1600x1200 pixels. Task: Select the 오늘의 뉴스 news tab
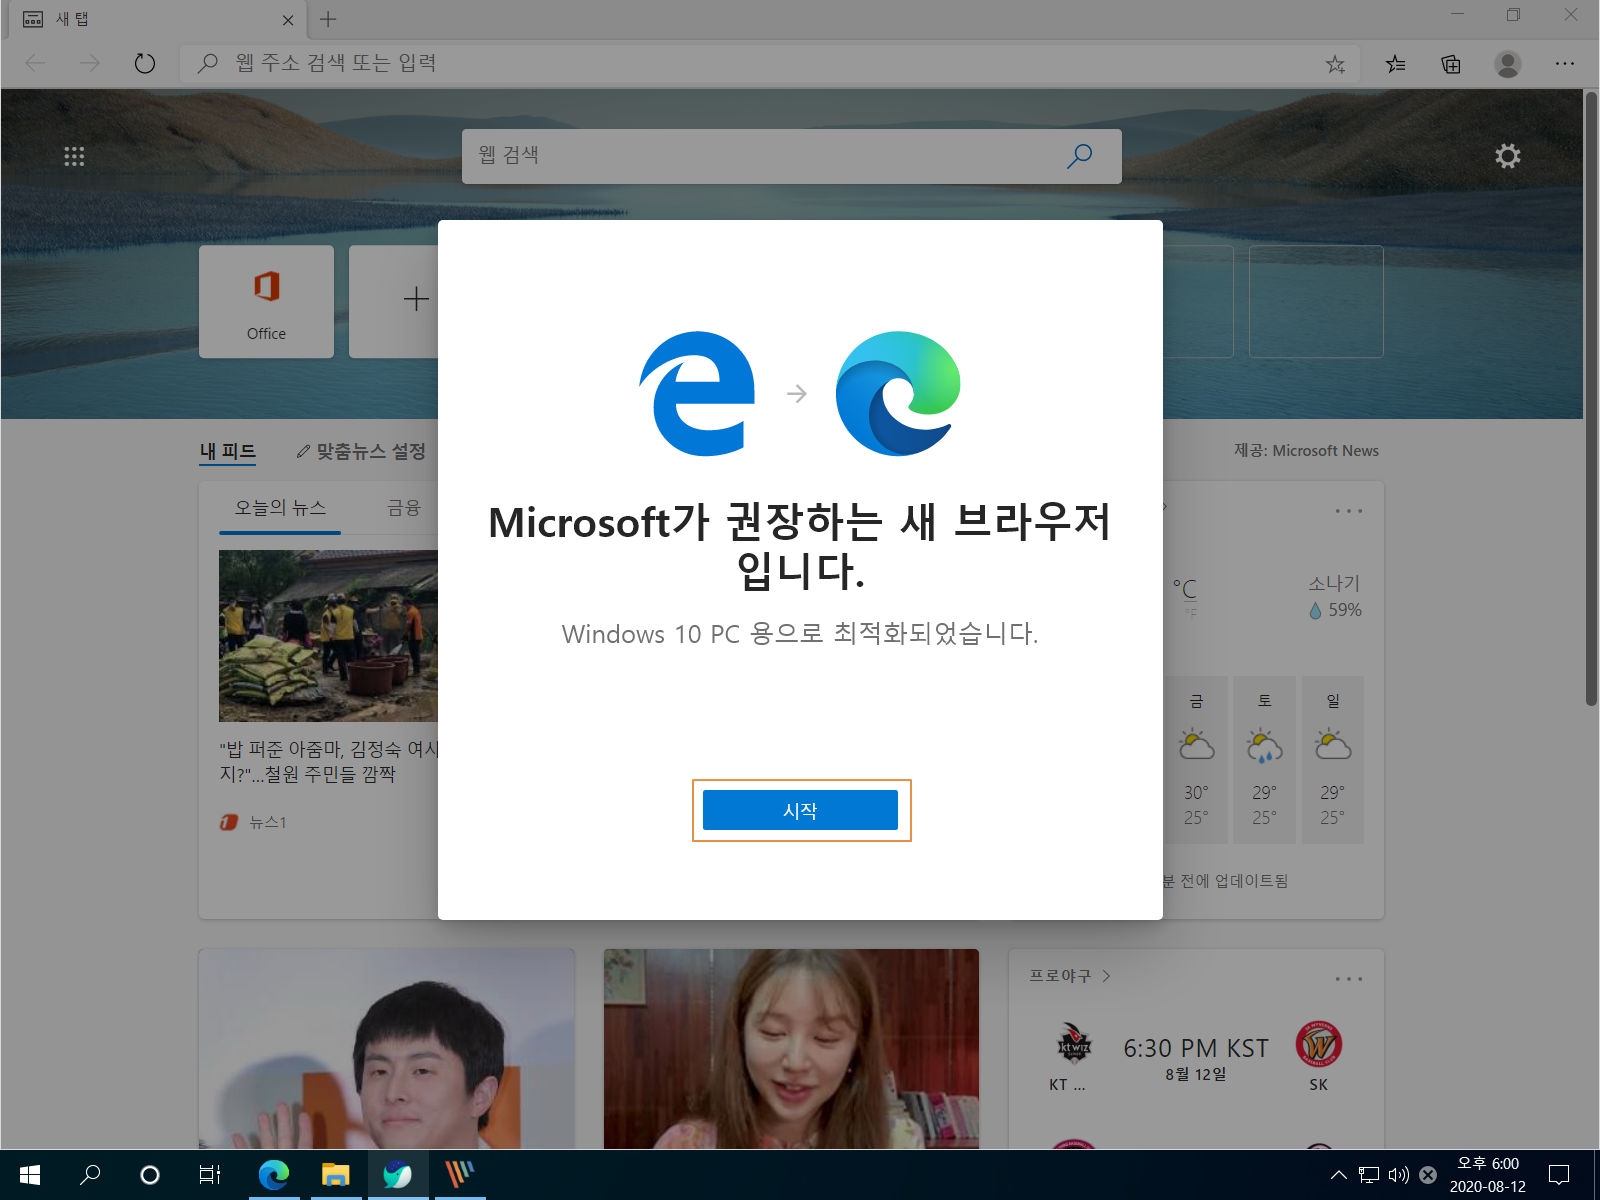click(280, 508)
